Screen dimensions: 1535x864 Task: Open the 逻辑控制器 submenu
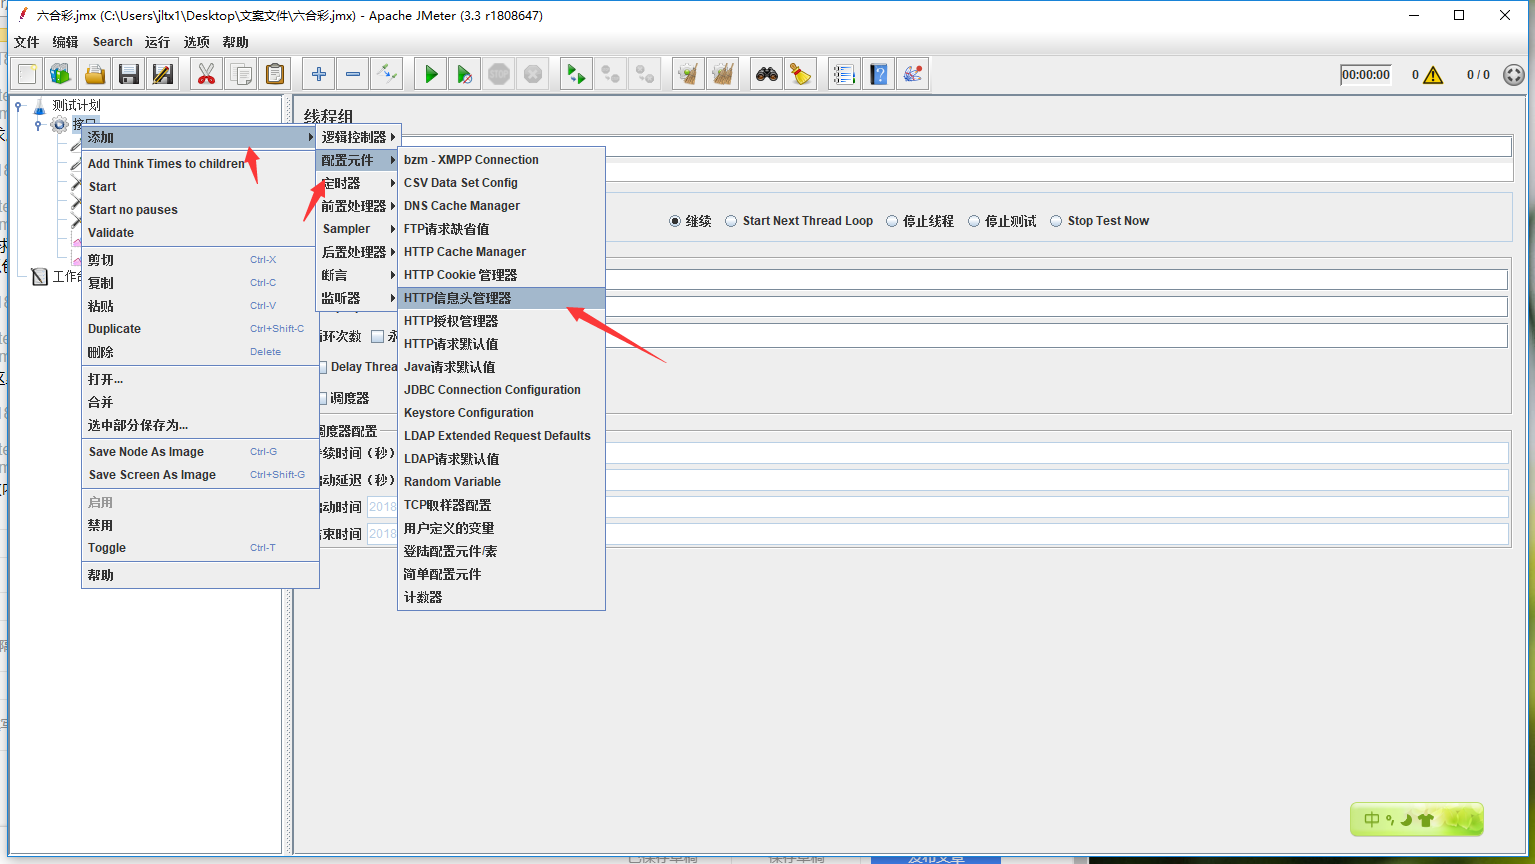pos(358,137)
